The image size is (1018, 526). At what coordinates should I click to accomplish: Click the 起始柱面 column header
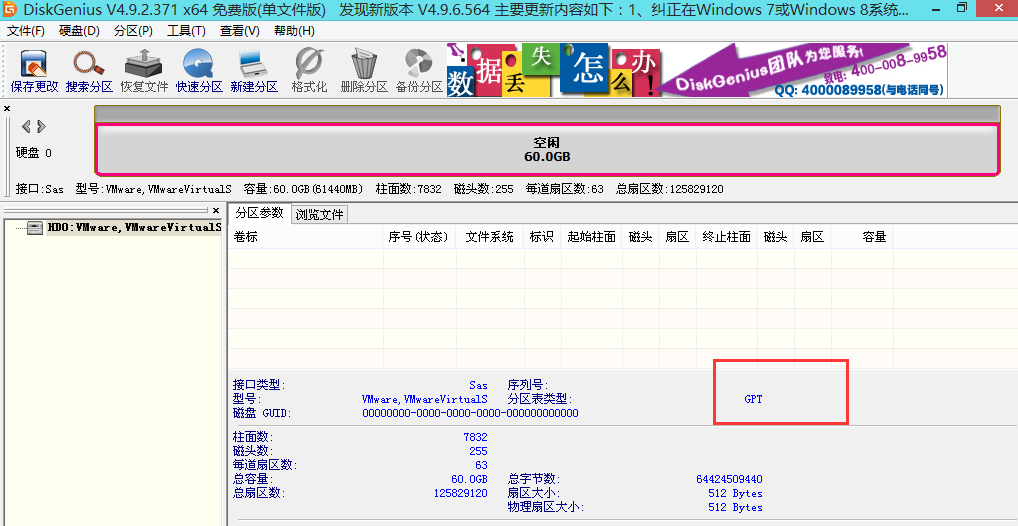coord(591,237)
